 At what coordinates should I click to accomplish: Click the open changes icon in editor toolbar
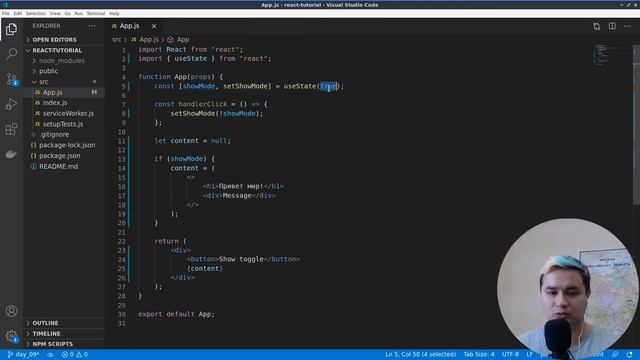point(597,26)
